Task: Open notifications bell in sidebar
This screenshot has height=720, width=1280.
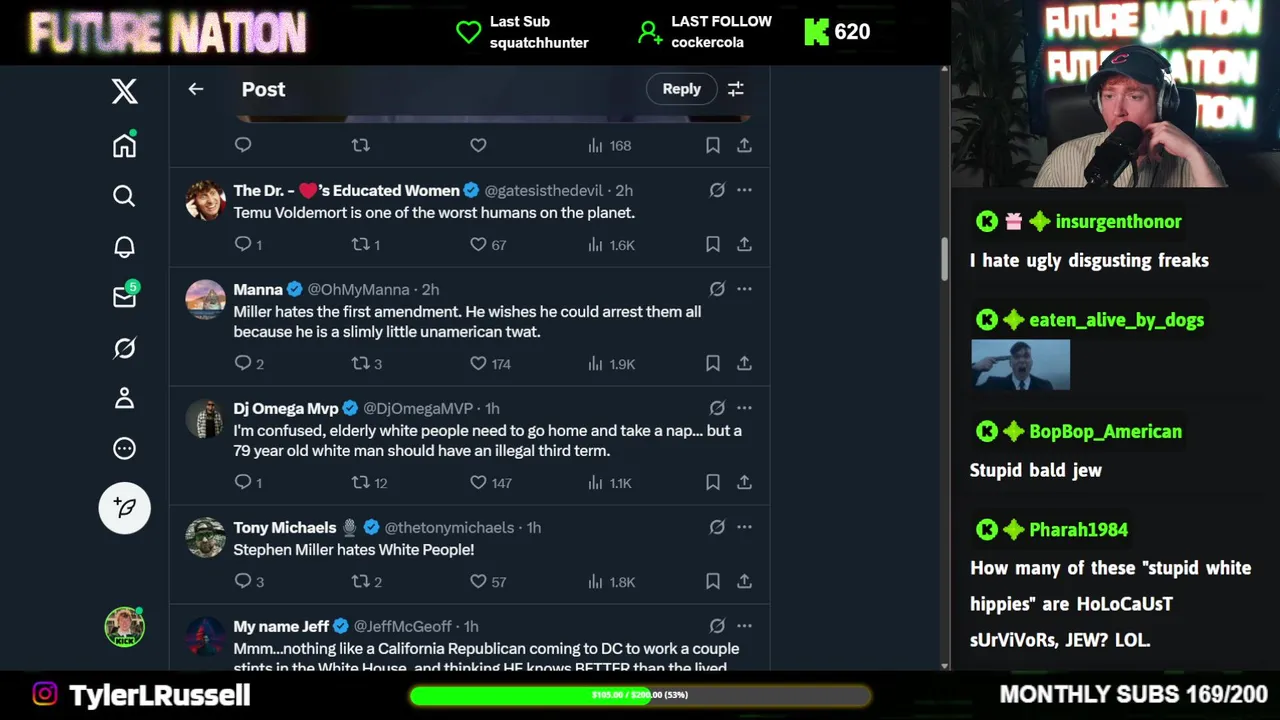Action: pyautogui.click(x=124, y=247)
